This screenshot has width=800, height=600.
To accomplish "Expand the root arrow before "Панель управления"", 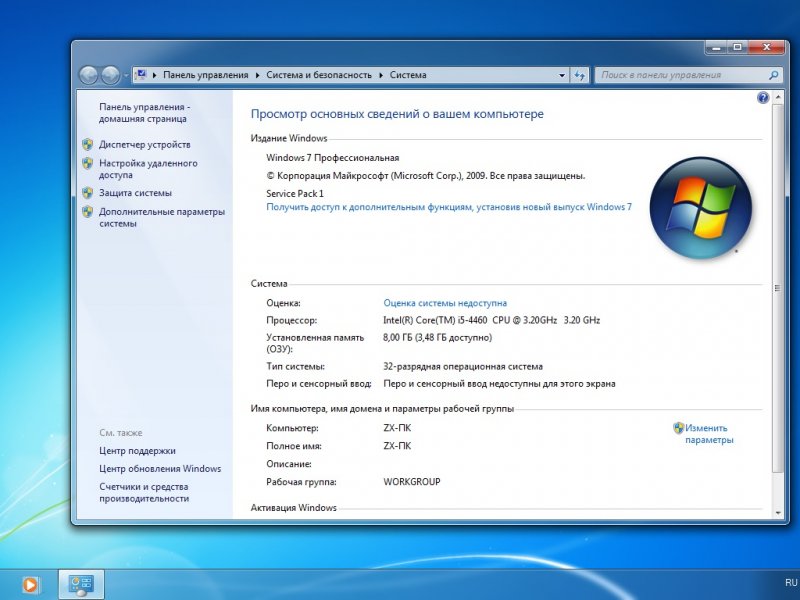I will (155, 75).
